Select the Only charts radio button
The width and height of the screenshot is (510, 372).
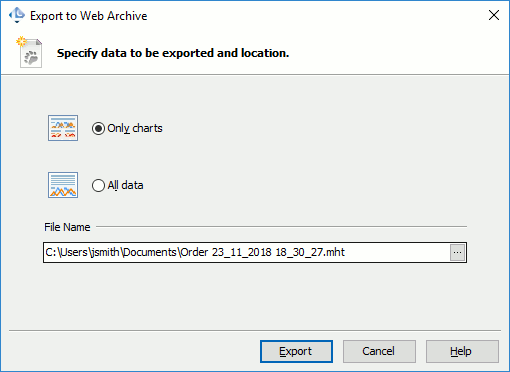pos(98,128)
